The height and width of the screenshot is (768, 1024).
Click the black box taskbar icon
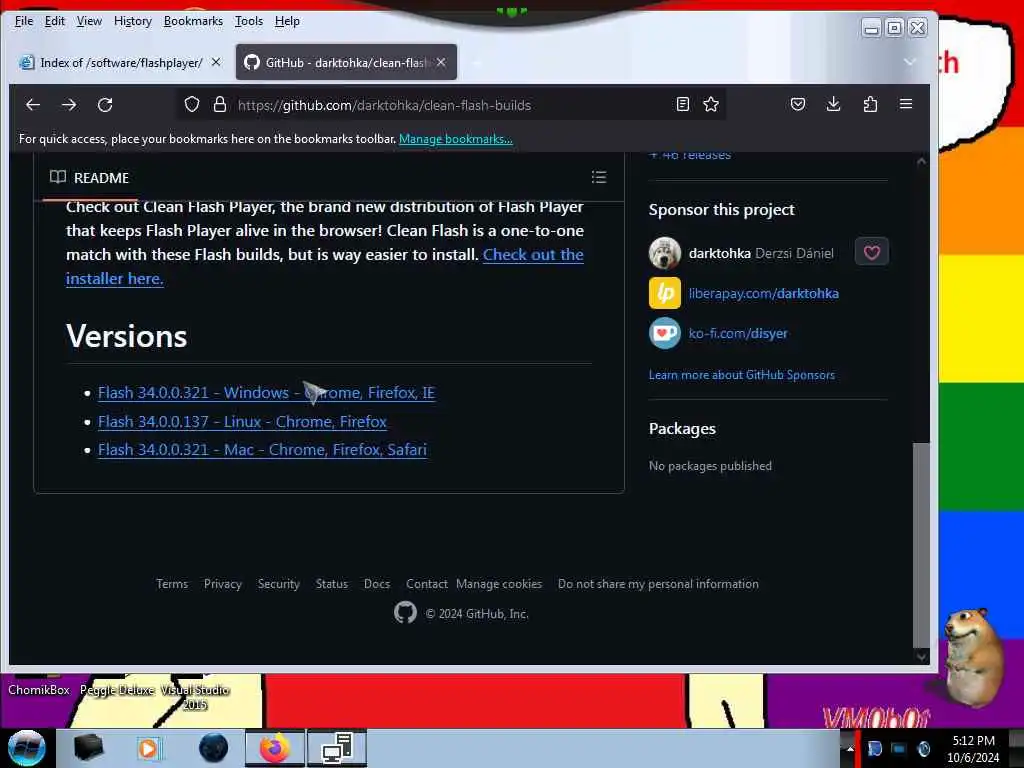[x=88, y=748]
